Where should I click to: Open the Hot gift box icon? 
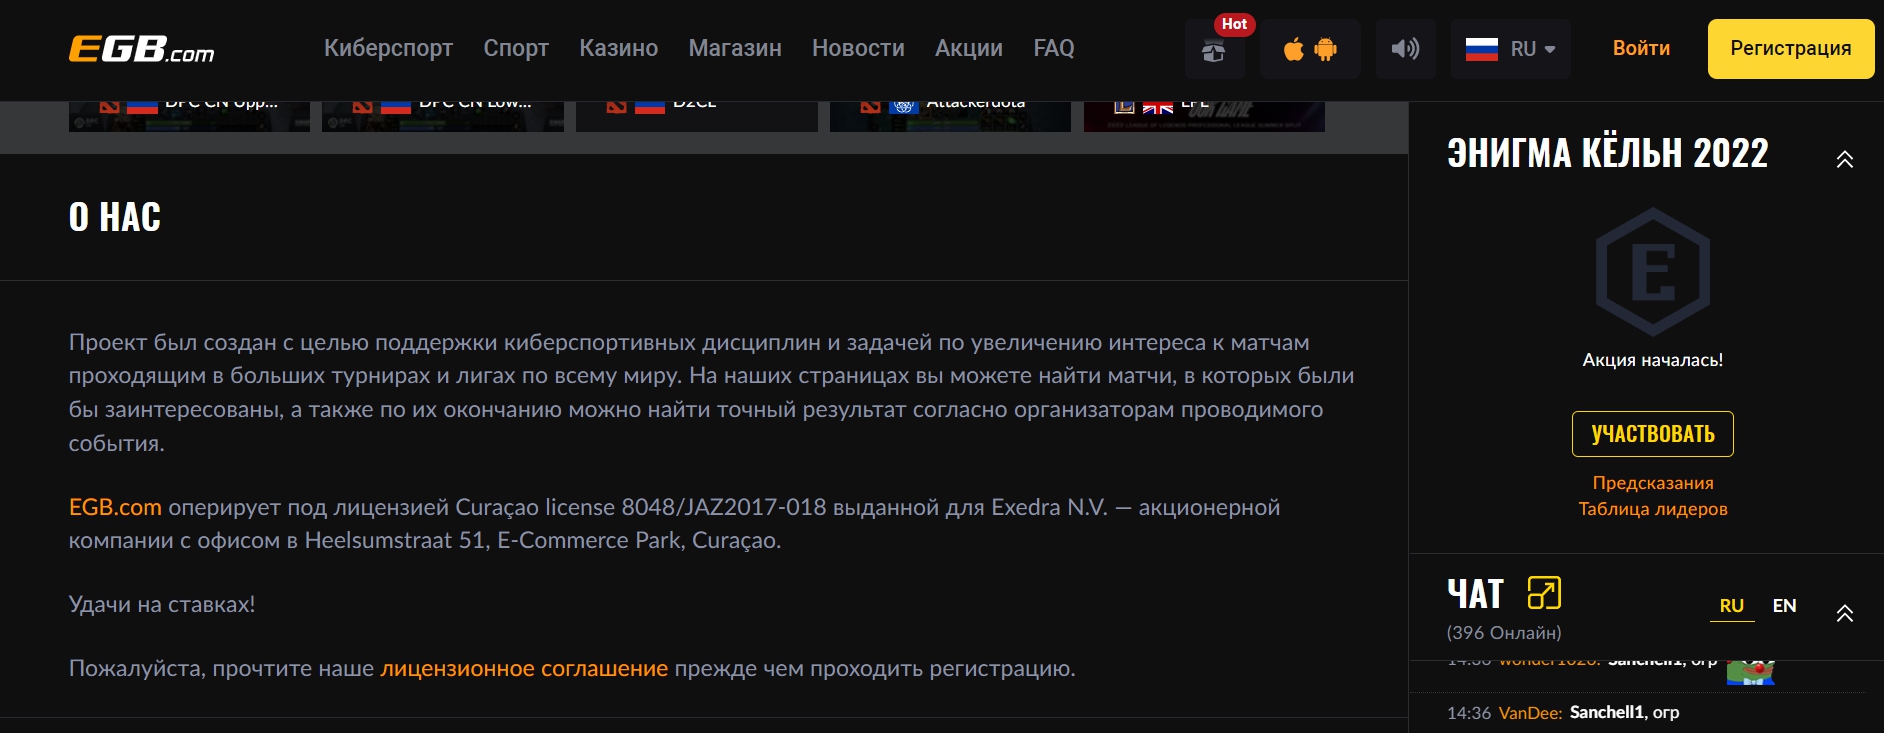pyautogui.click(x=1214, y=50)
